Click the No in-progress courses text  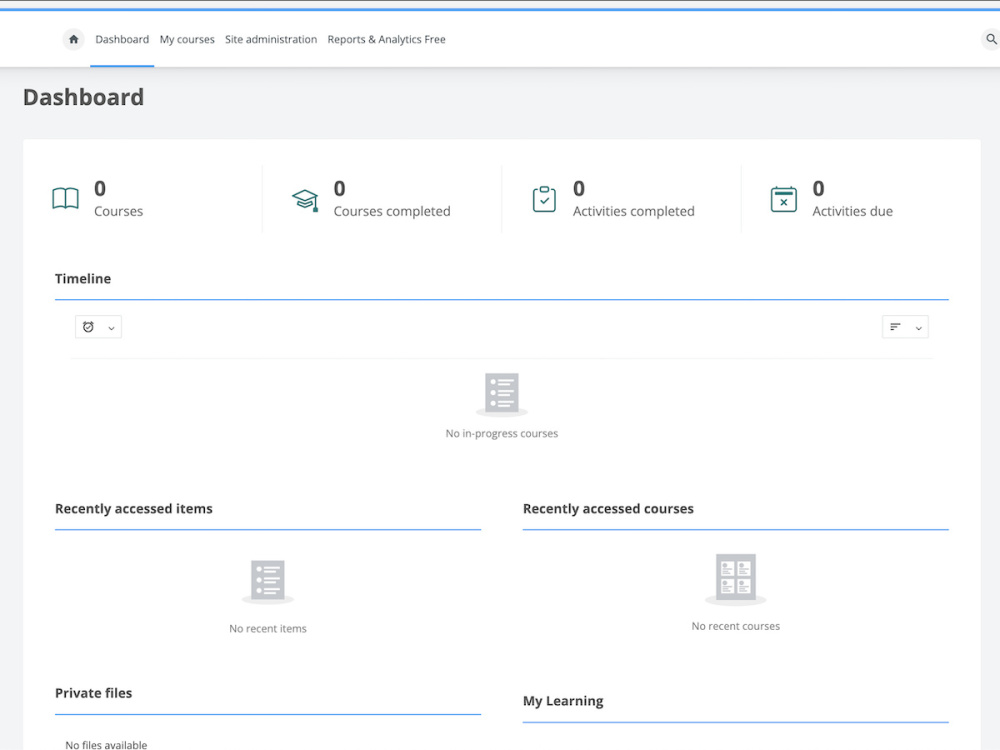[502, 434]
